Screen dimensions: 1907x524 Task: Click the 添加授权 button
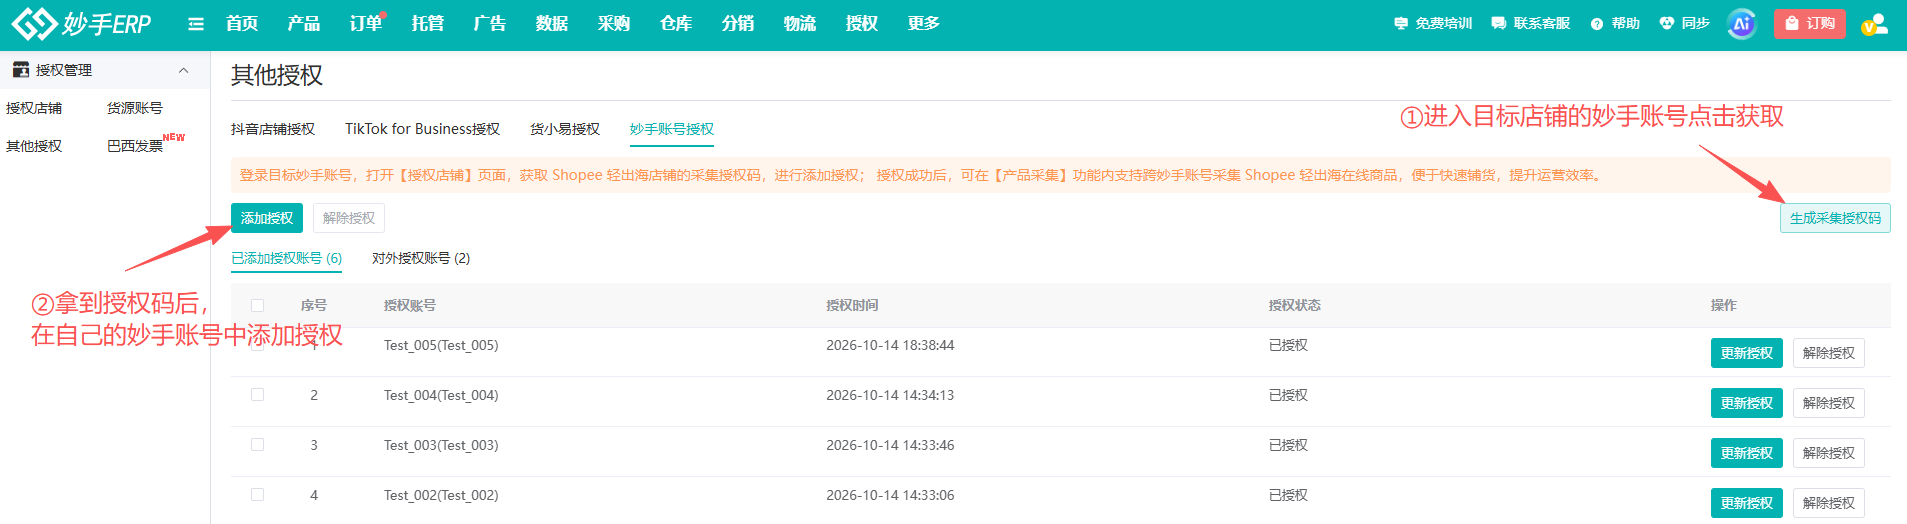tap(267, 218)
